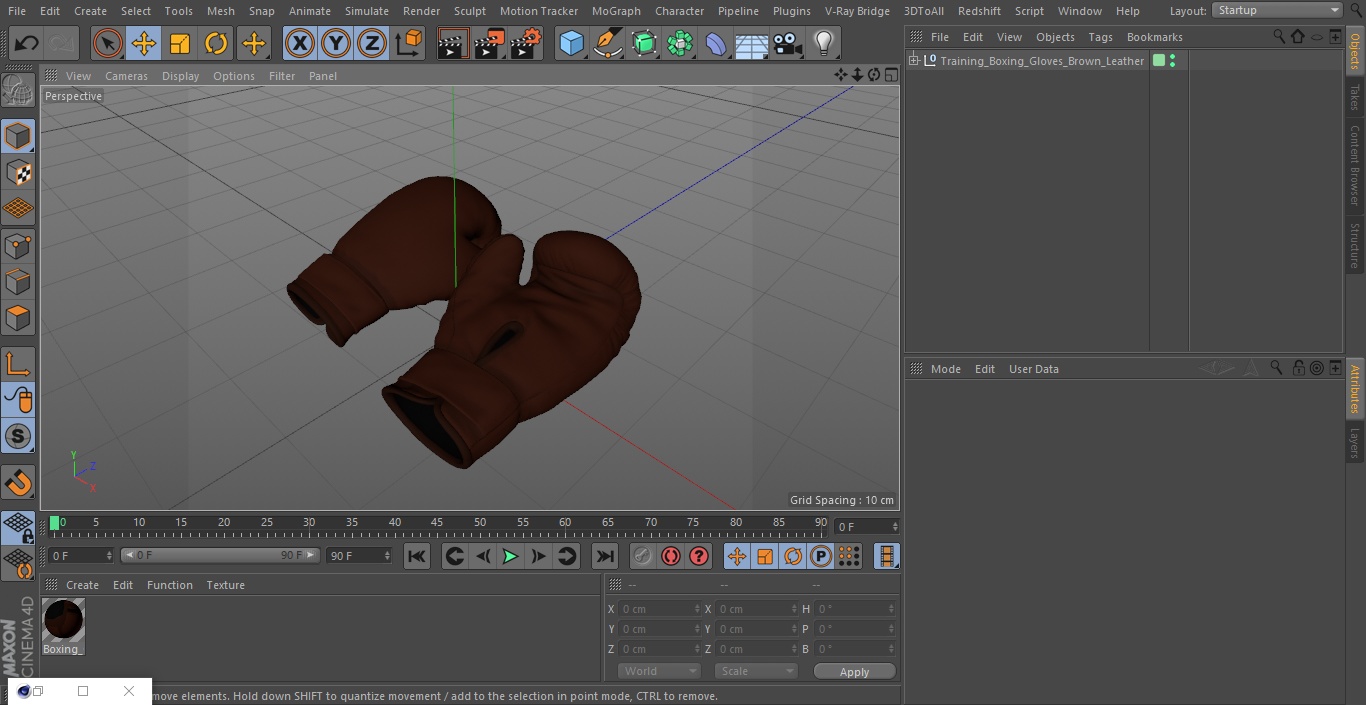The image size is (1366, 705).
Task: Open the Content Browser side tab
Action: click(x=1355, y=165)
